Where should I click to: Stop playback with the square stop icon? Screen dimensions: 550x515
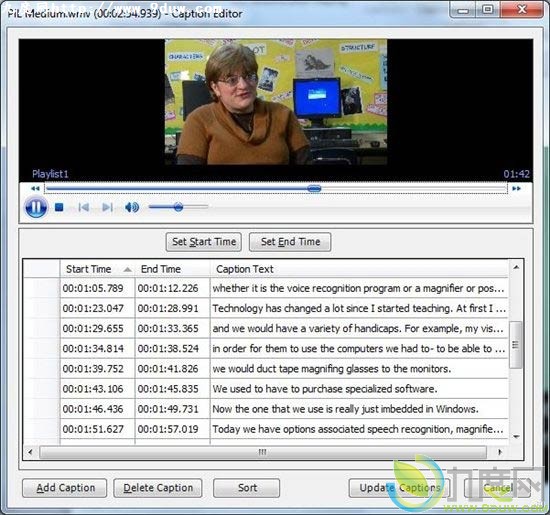coord(59,207)
